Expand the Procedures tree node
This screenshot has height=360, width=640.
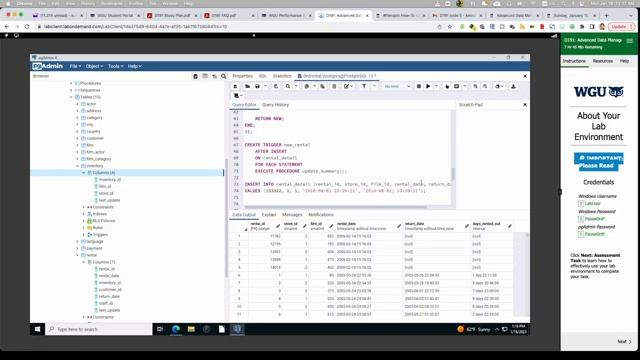click(71, 83)
